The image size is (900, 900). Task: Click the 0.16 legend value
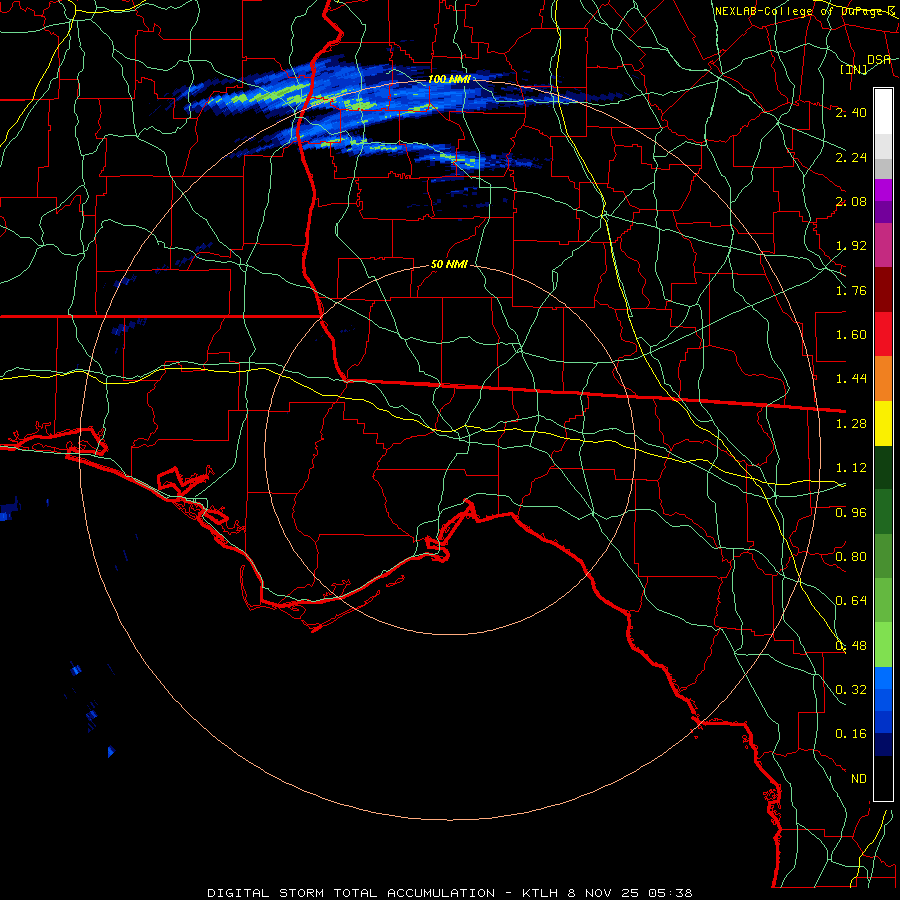[851, 734]
